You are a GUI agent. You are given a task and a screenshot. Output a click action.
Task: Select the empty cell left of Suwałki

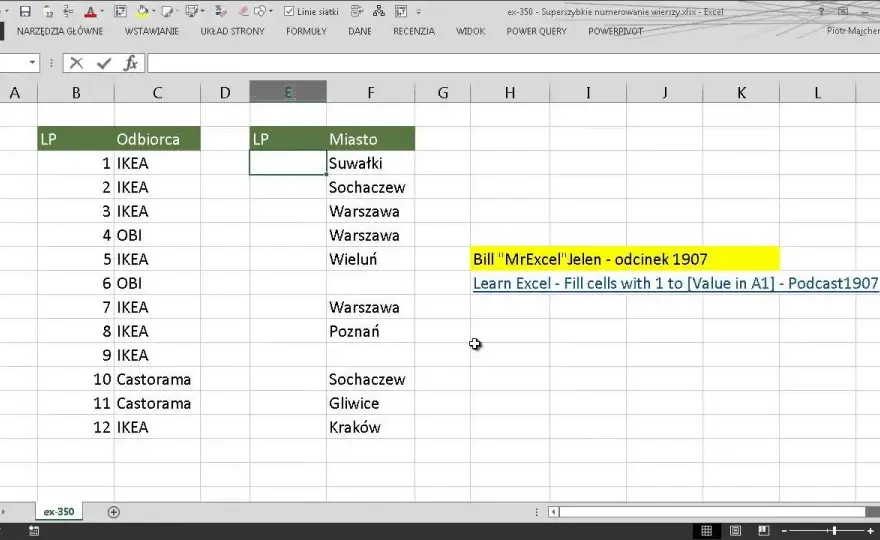(x=288, y=163)
